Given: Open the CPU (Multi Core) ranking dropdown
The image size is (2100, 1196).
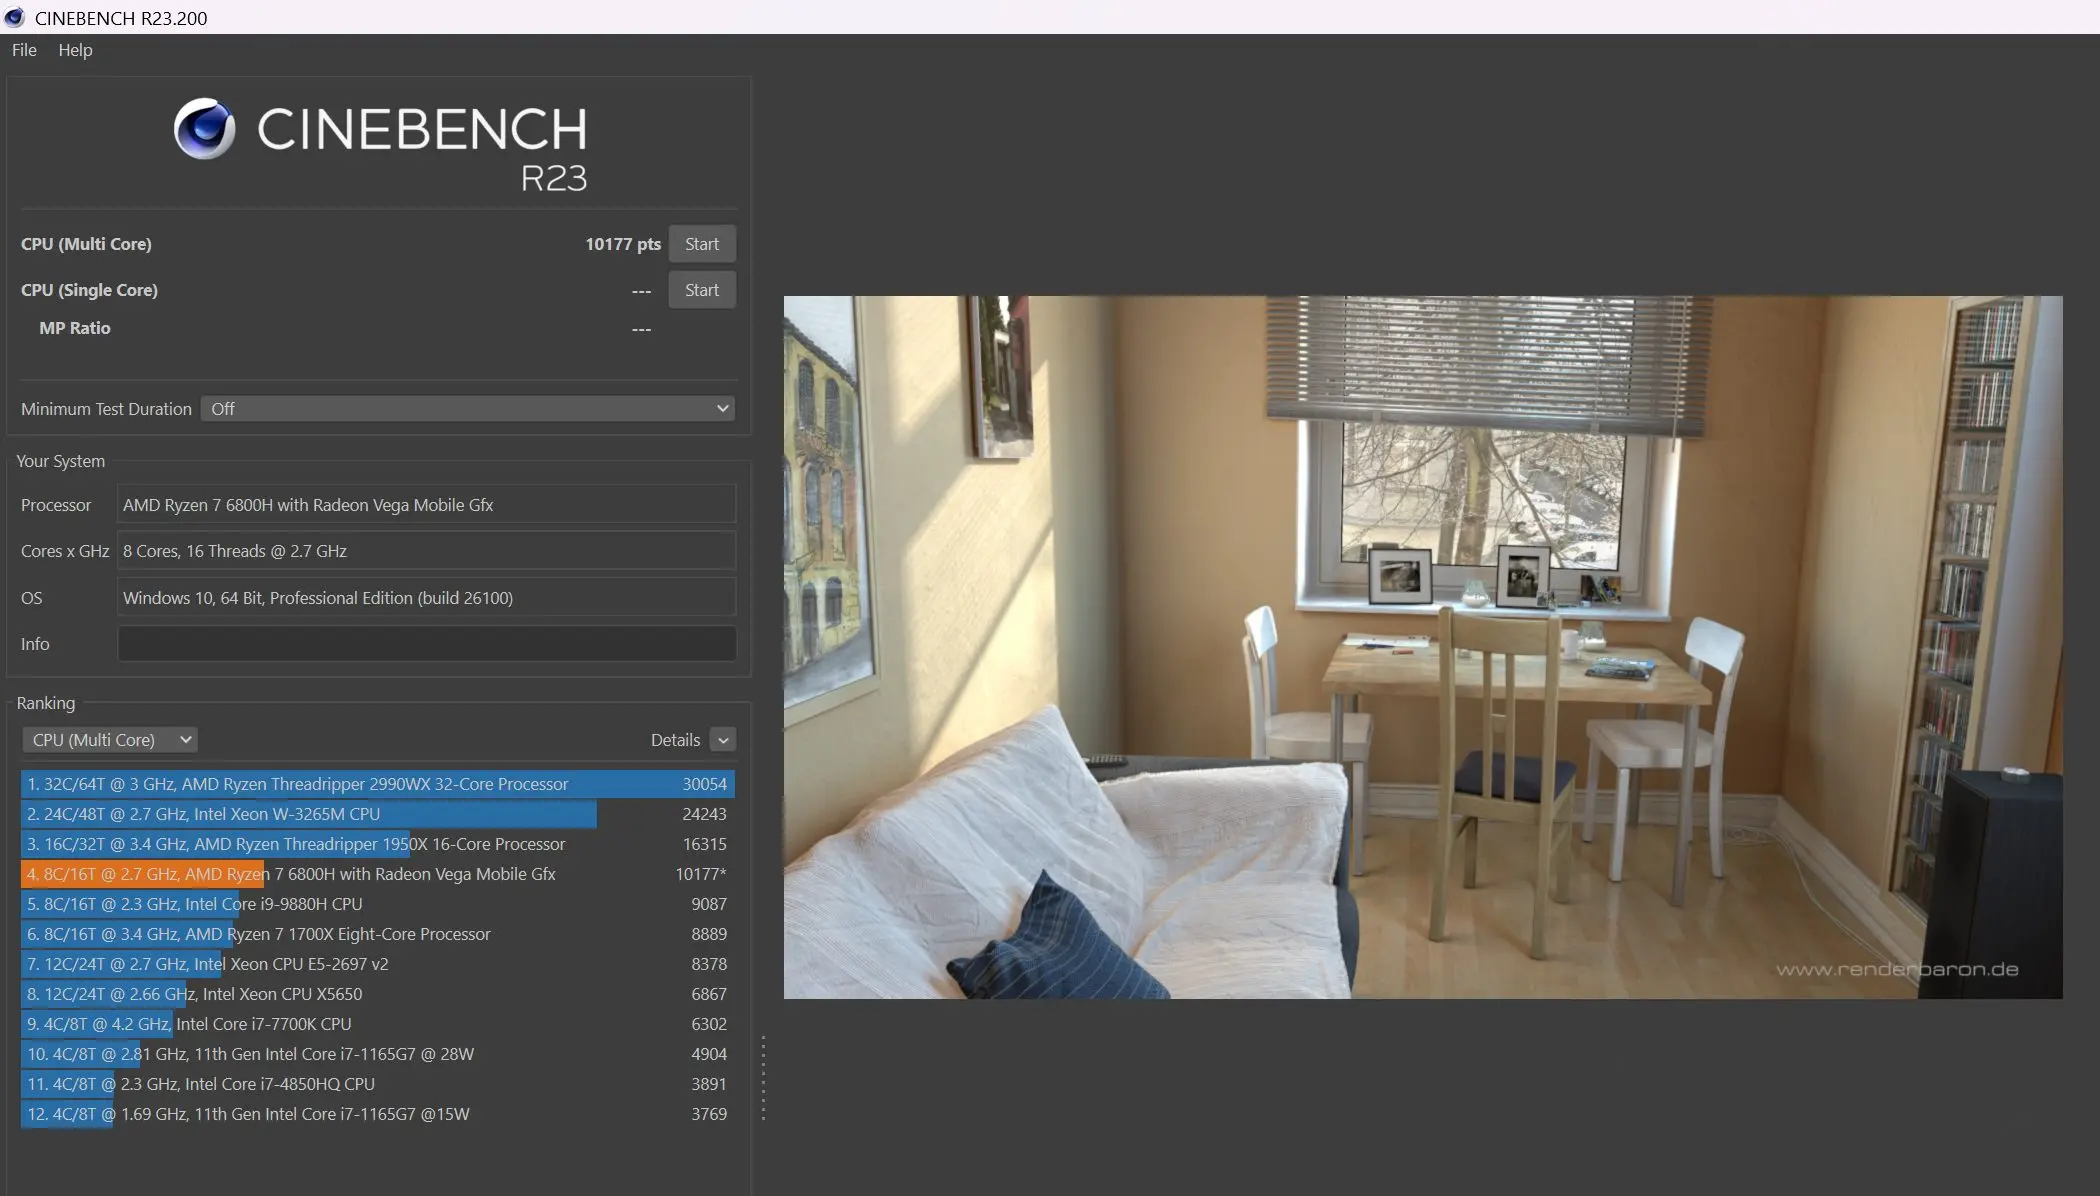Looking at the screenshot, I should [x=109, y=740].
